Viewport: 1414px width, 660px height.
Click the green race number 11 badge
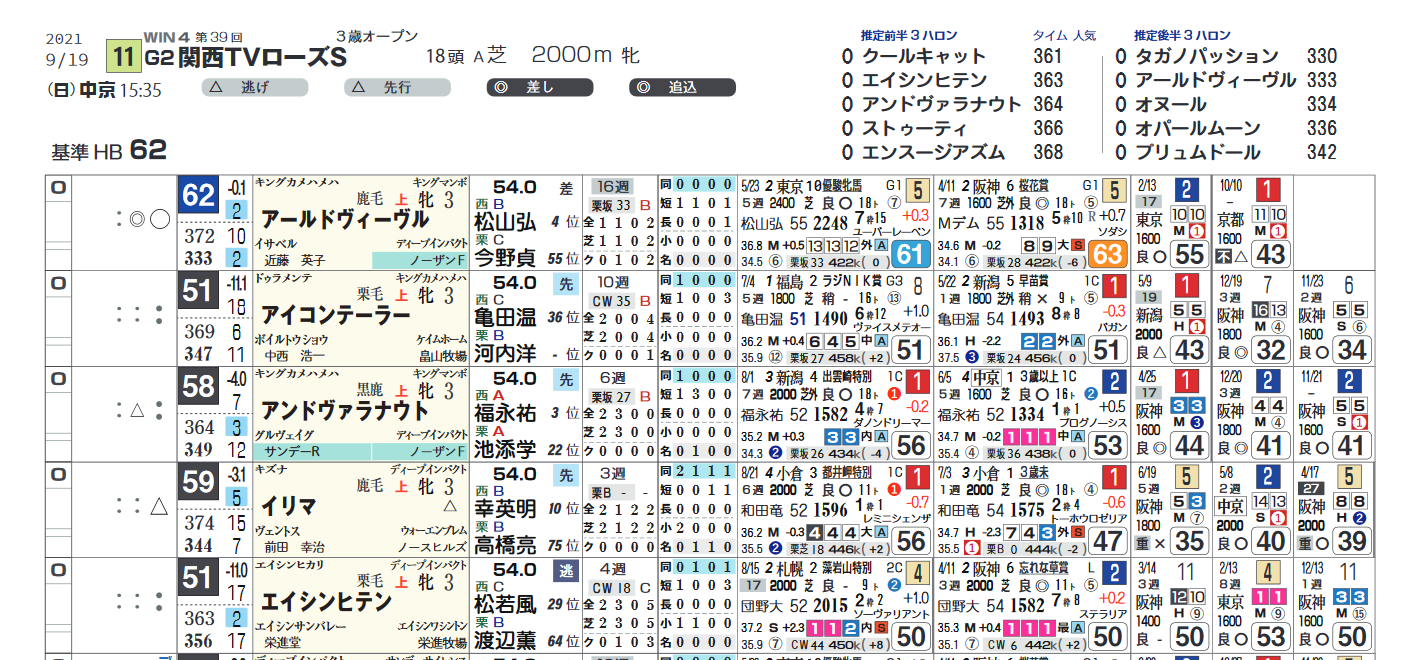pyautogui.click(x=124, y=56)
